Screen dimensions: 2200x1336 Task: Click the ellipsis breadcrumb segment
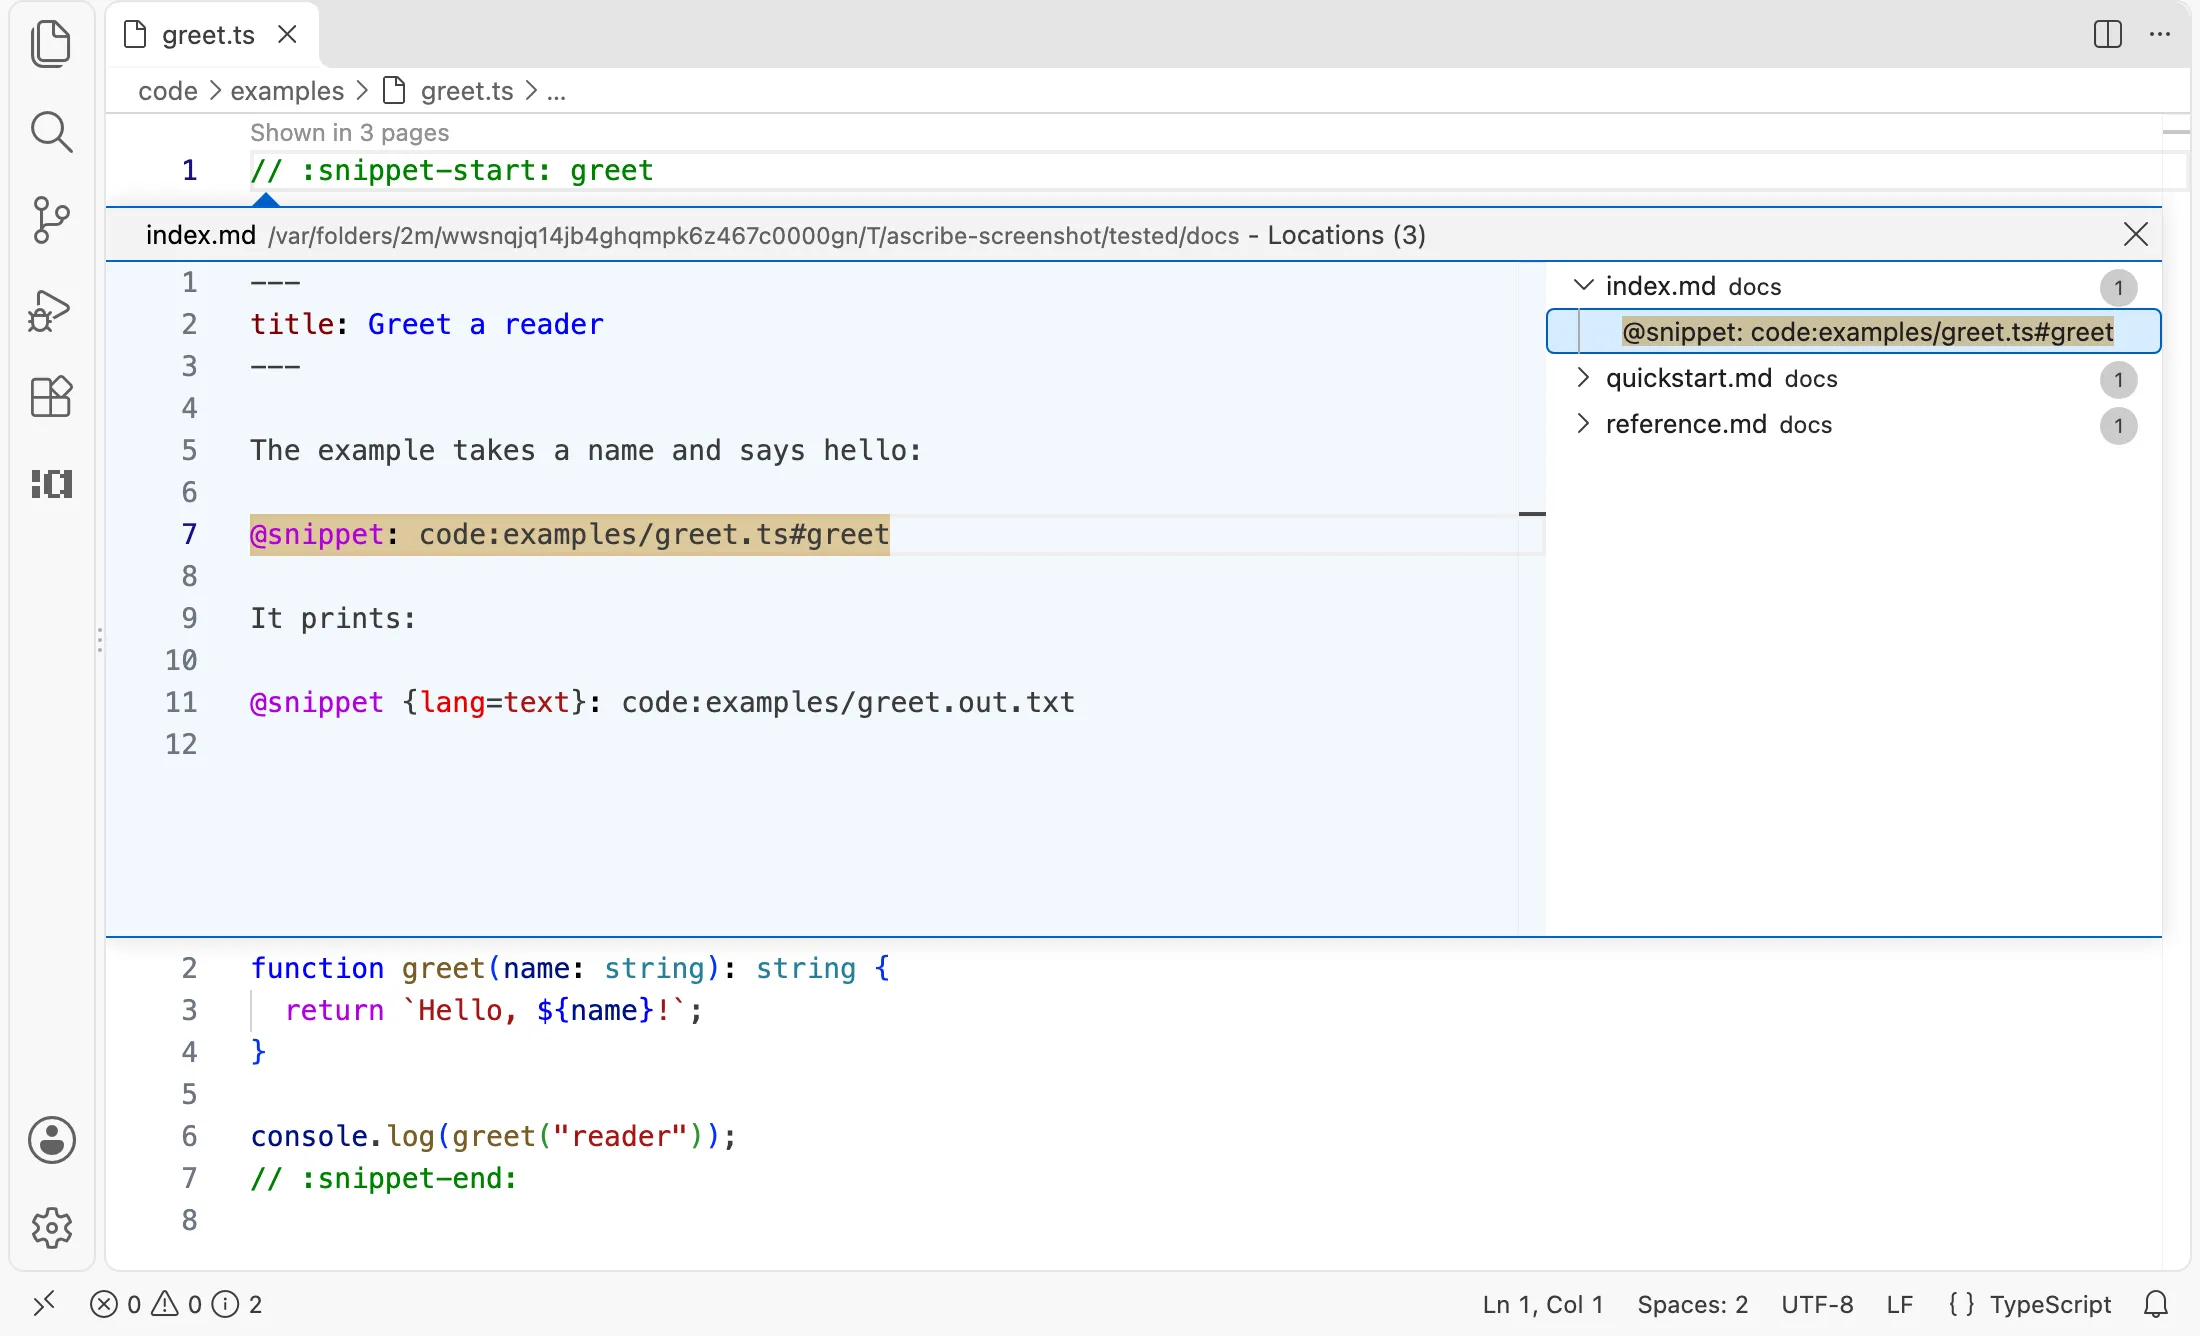tap(556, 91)
